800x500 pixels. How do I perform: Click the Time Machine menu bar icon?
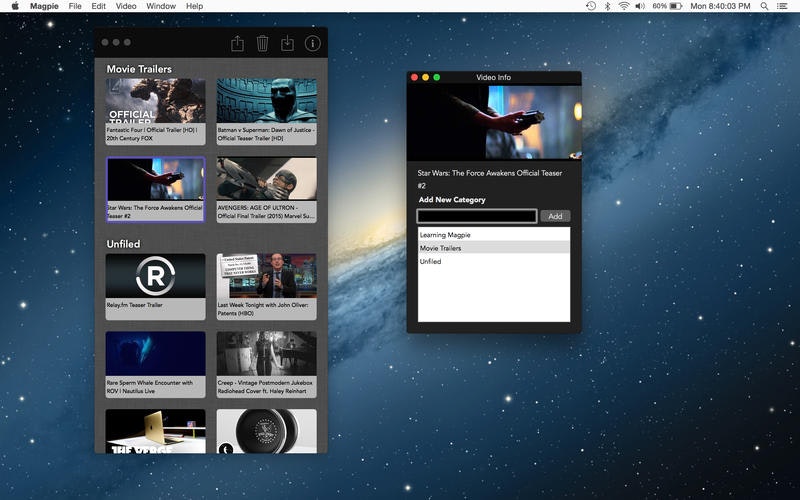tap(591, 6)
